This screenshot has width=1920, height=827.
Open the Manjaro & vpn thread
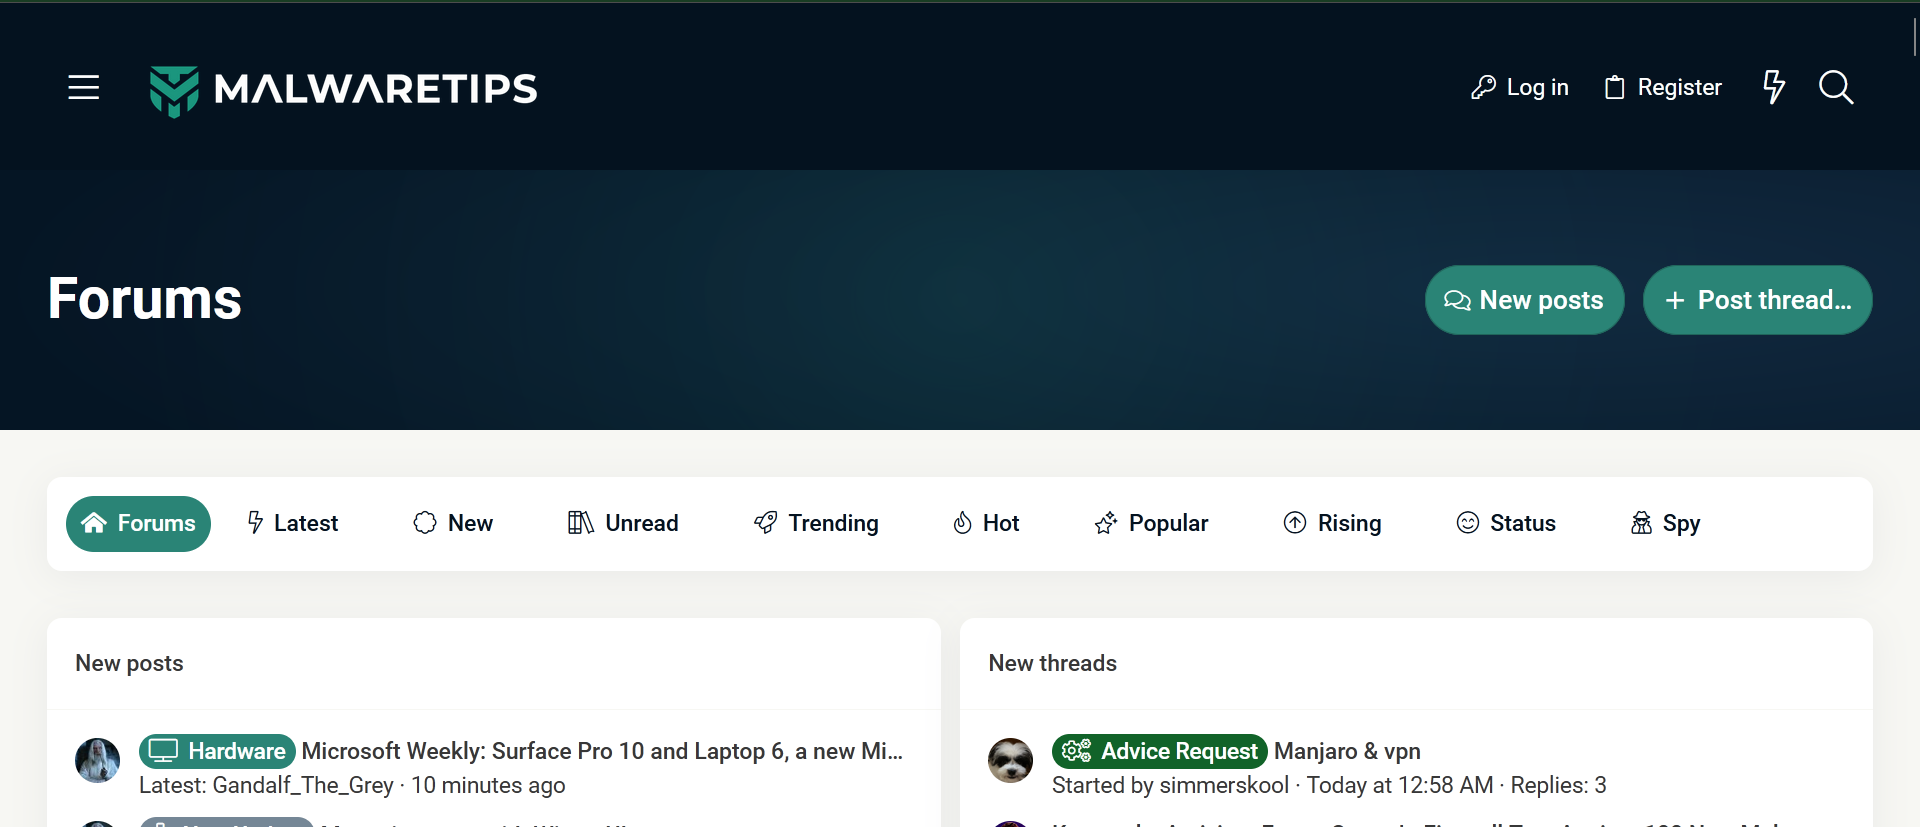(1347, 751)
